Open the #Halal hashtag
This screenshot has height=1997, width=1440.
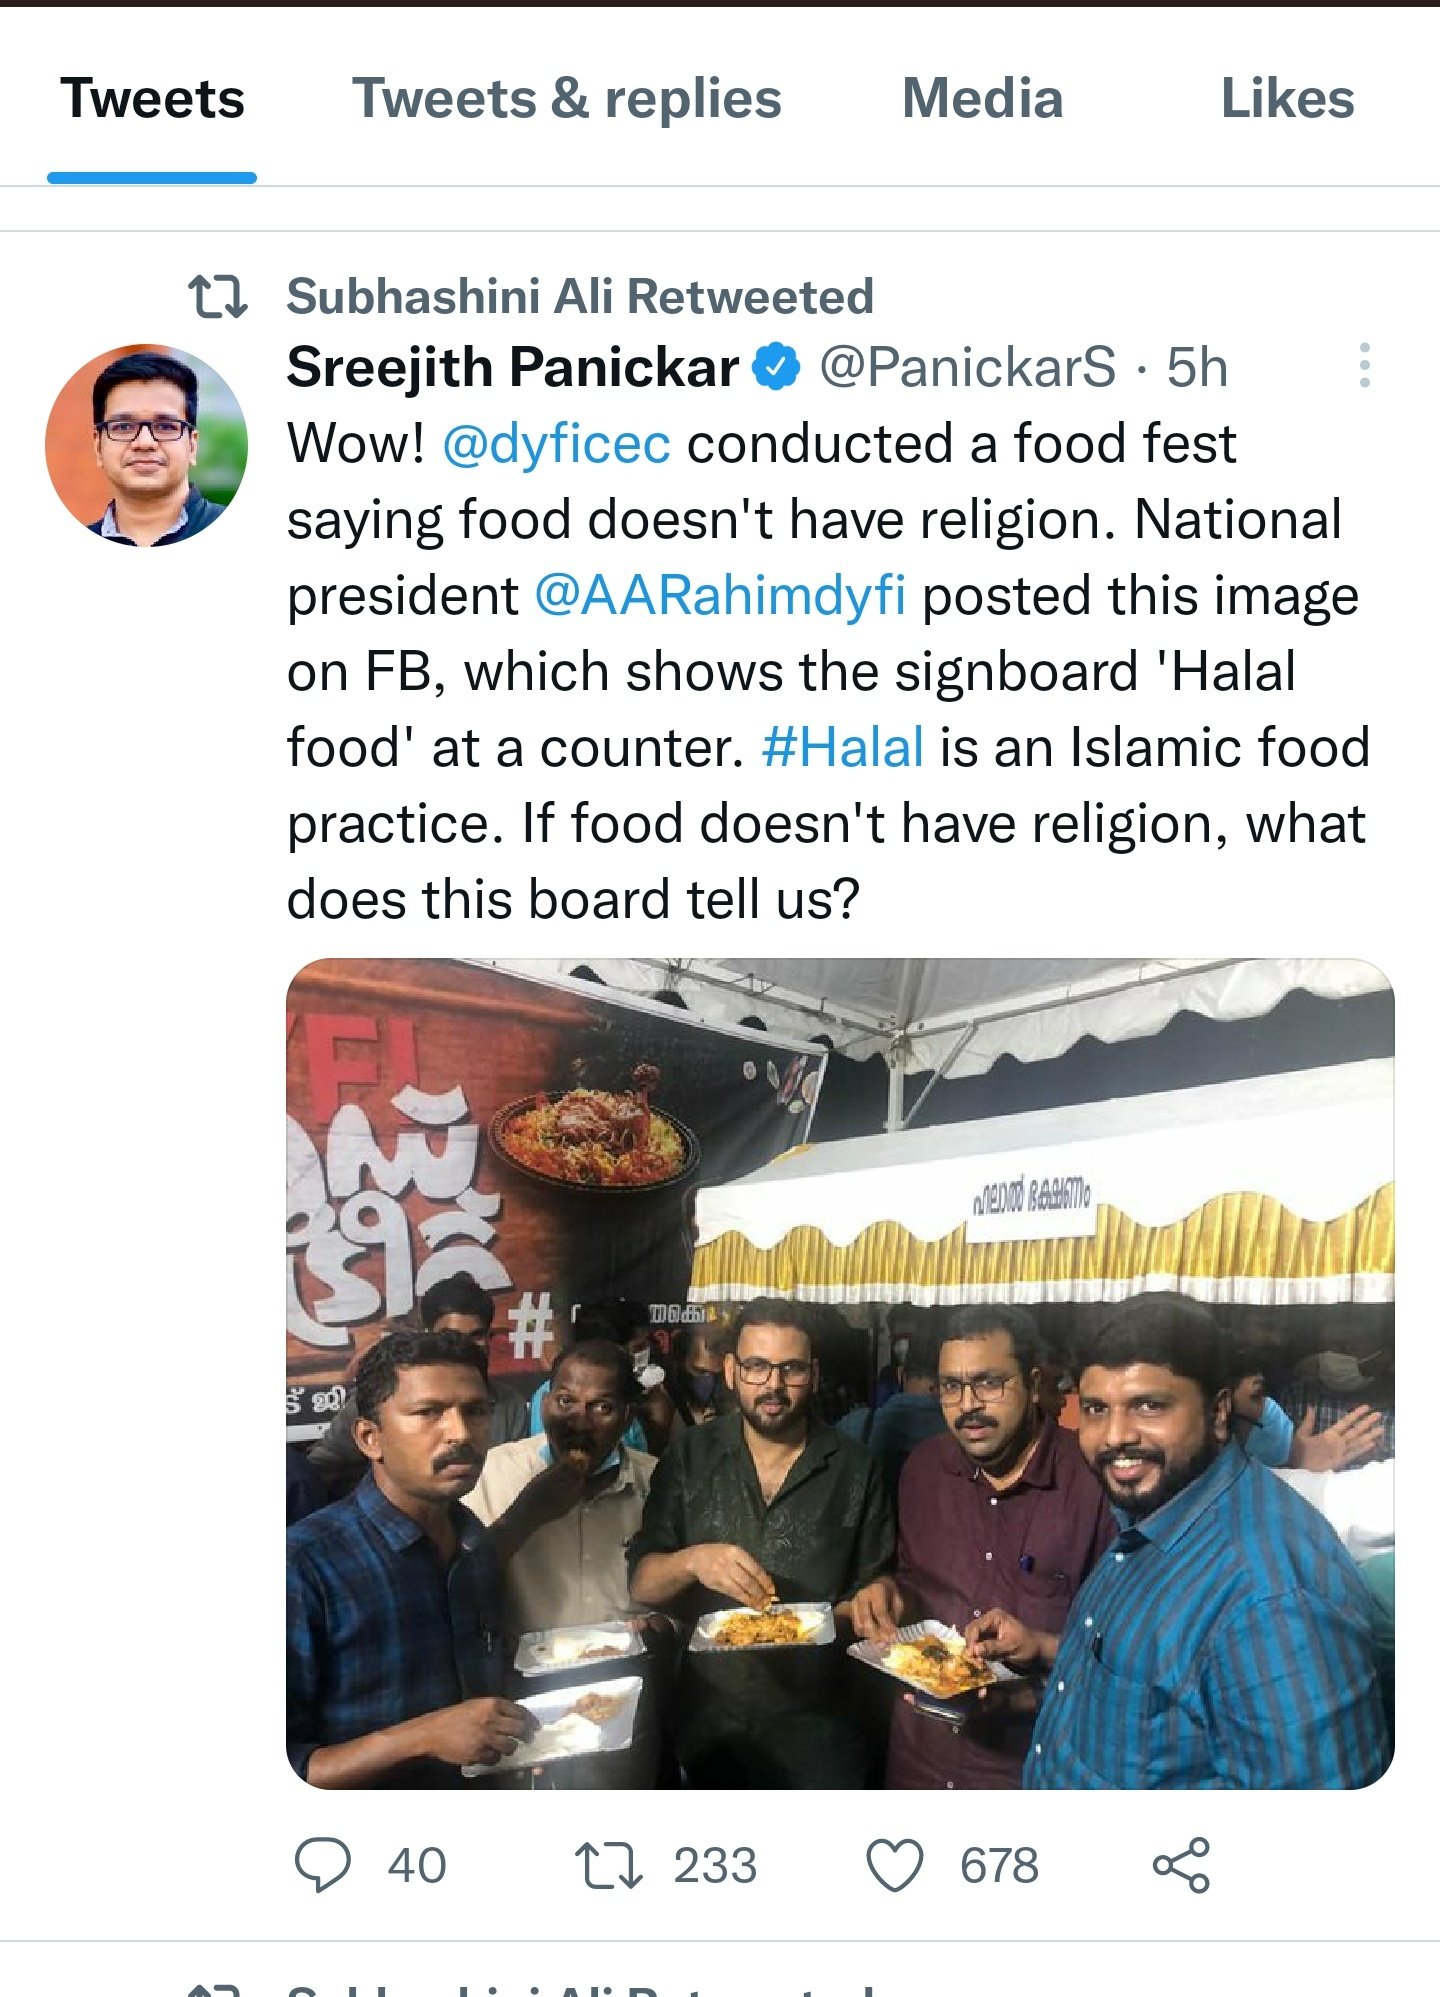(842, 748)
